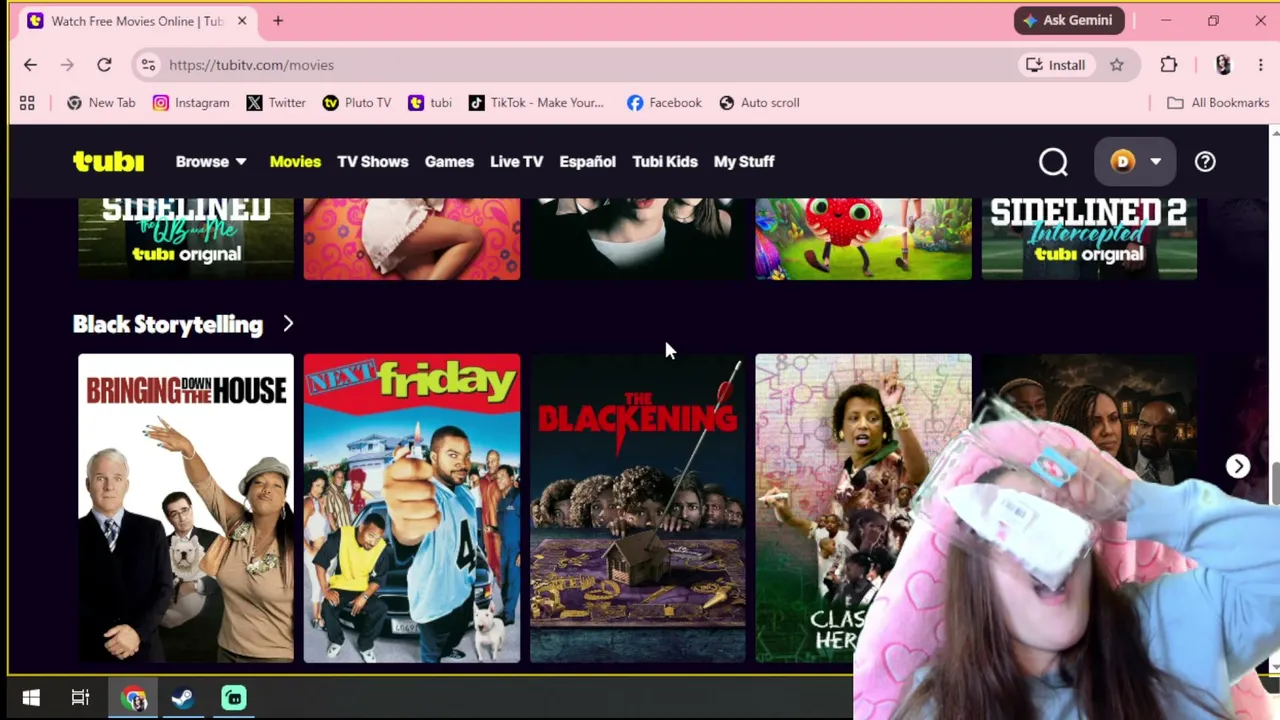The image size is (1280, 720).
Task: Select the Watch Free Movies Online tab
Action: coord(137,21)
